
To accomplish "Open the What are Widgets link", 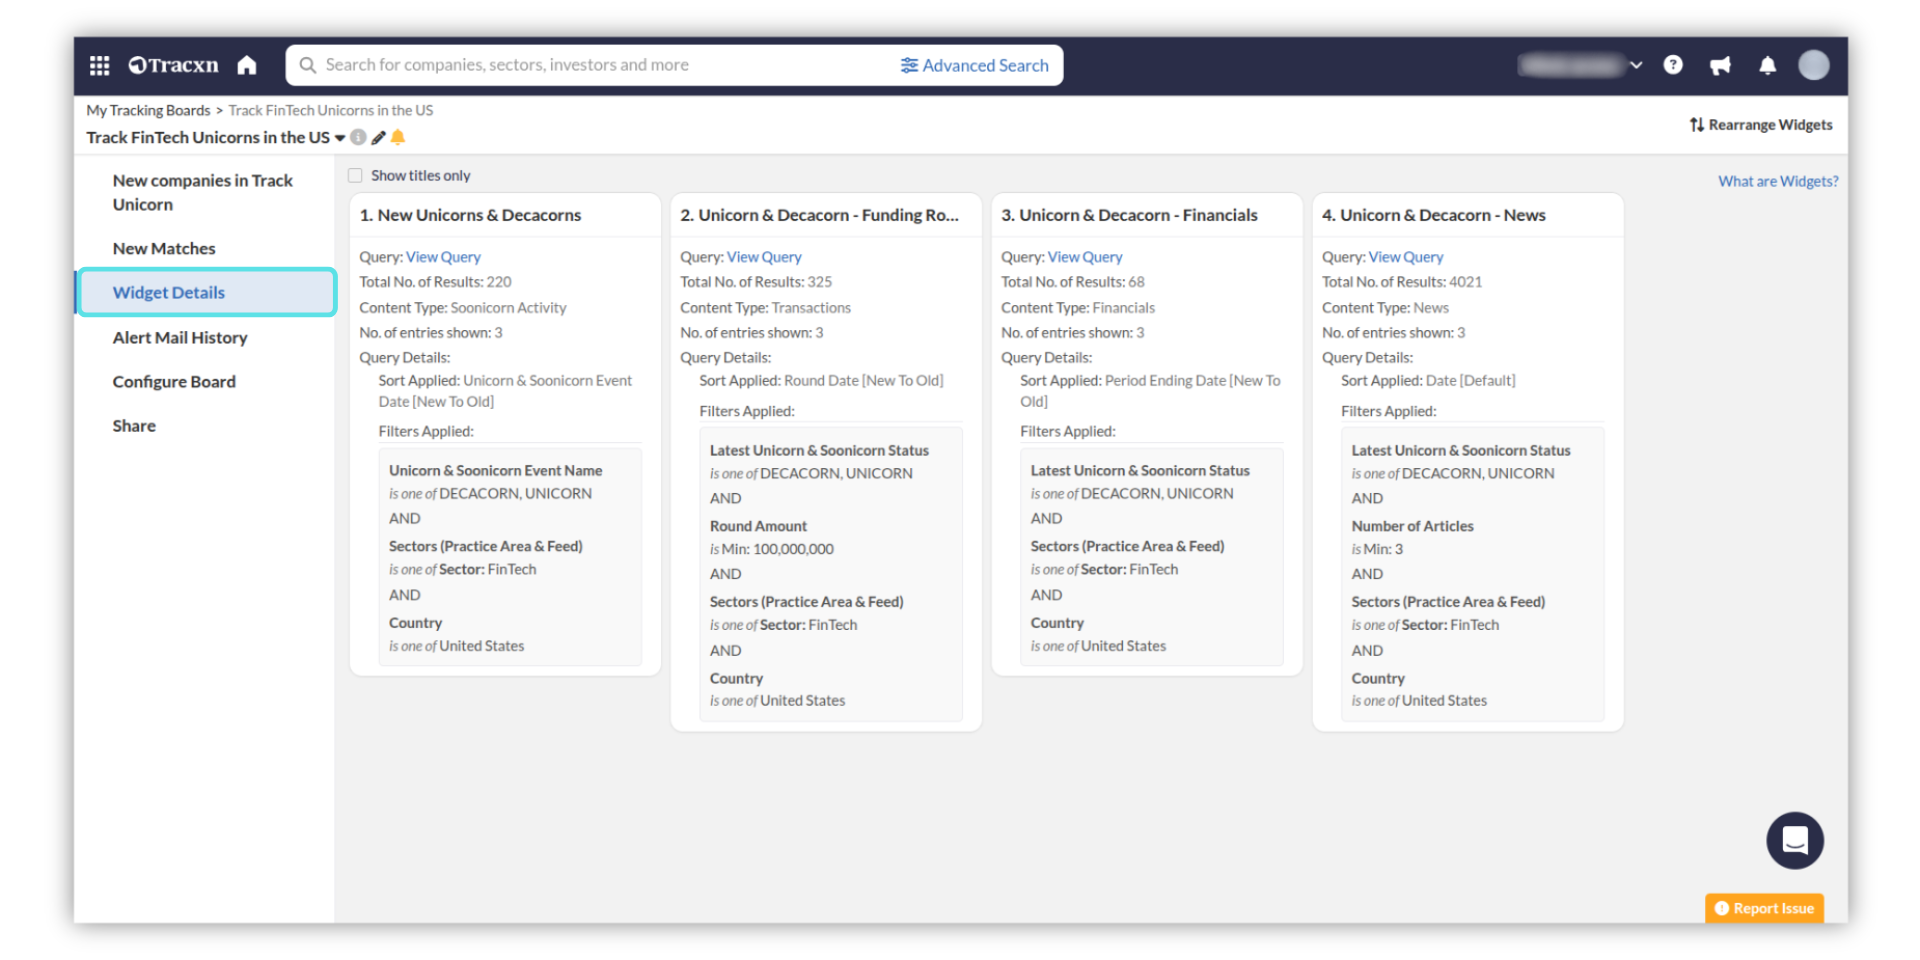I will click(x=1777, y=181).
